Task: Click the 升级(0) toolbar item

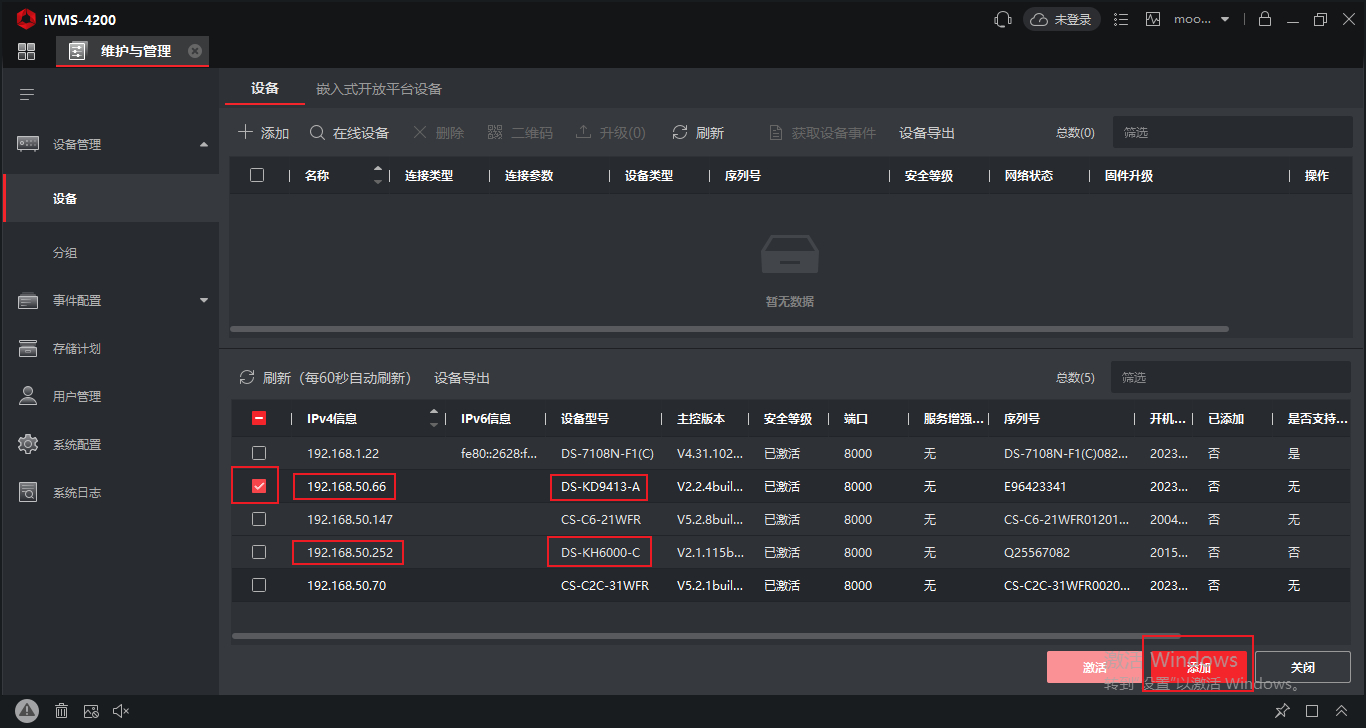Action: pyautogui.click(x=611, y=133)
